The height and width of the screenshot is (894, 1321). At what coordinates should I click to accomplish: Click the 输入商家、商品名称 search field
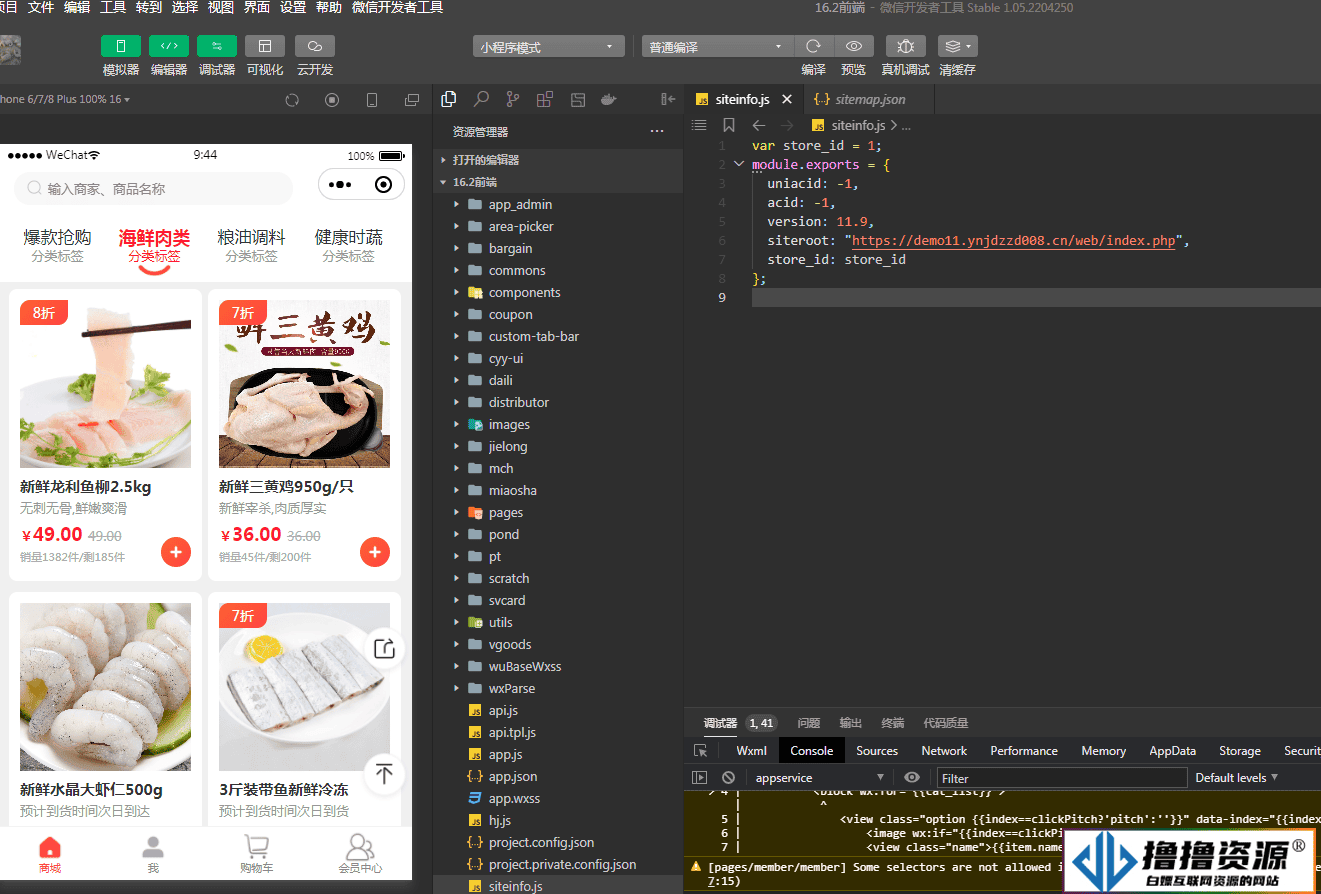(x=154, y=188)
